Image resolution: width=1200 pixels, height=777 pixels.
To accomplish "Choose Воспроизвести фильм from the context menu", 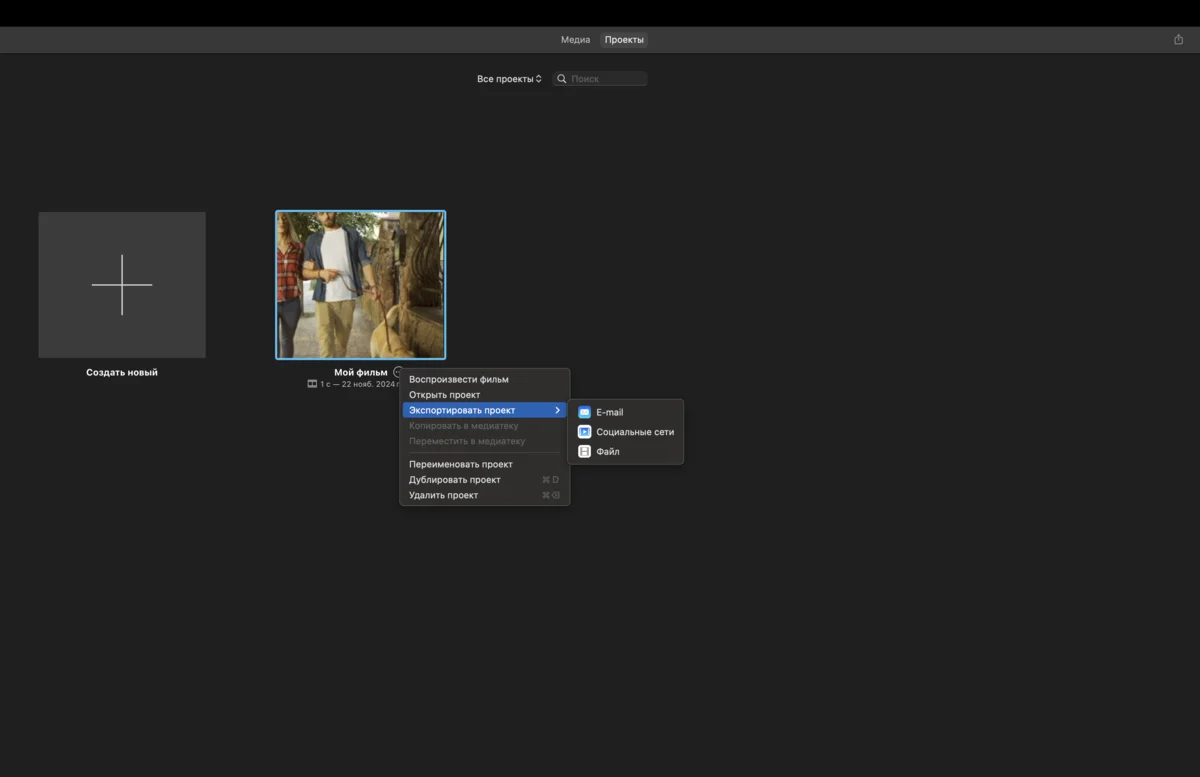I will (459, 380).
